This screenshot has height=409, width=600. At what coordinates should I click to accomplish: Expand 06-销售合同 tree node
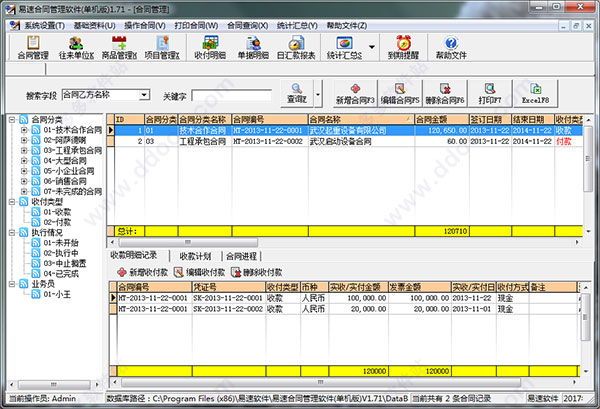24,181
